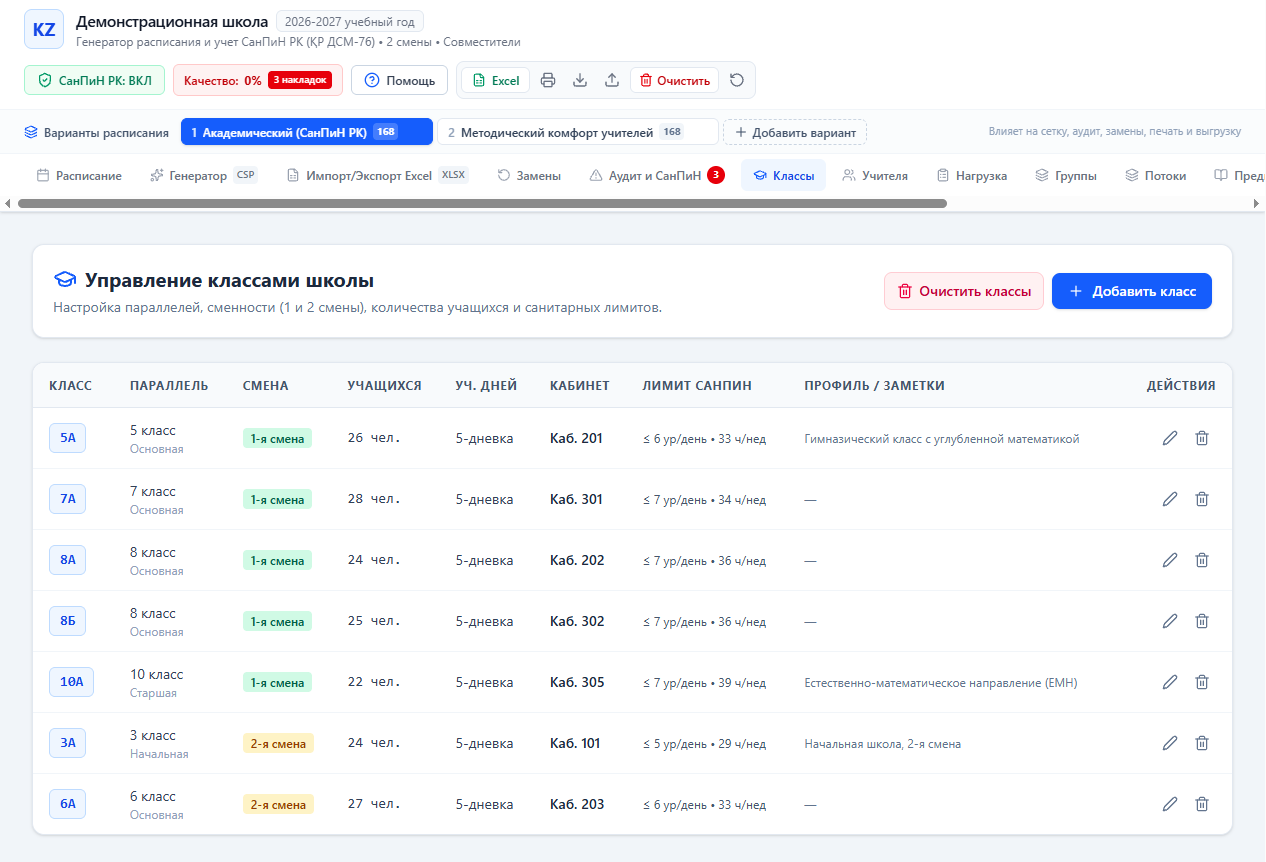Delete class 5А using its trash icon

(1202, 438)
